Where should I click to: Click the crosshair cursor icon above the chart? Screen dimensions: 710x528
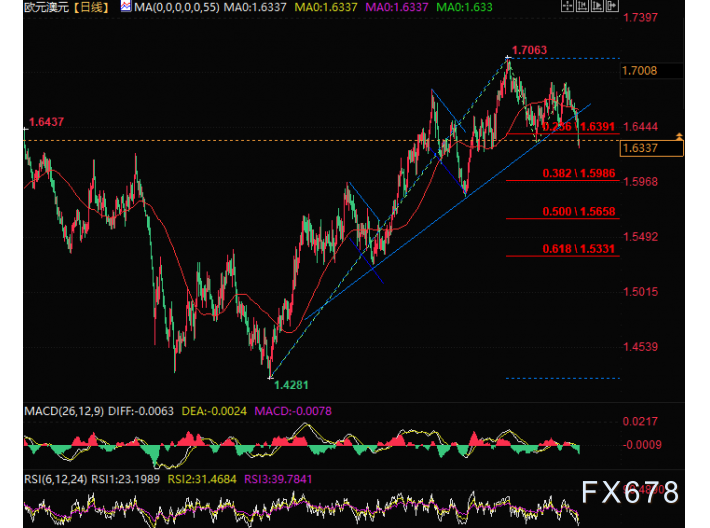point(566,6)
